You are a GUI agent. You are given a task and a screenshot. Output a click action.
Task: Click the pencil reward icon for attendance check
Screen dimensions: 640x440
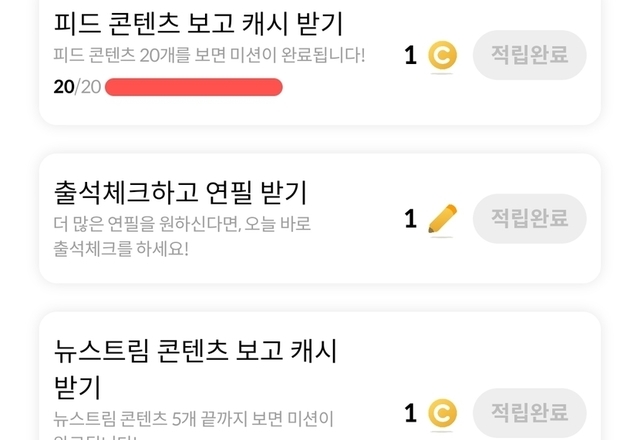[442, 218]
